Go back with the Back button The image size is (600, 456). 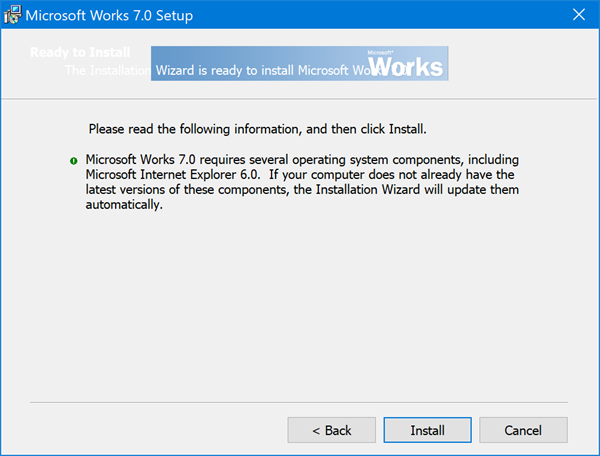click(331, 430)
